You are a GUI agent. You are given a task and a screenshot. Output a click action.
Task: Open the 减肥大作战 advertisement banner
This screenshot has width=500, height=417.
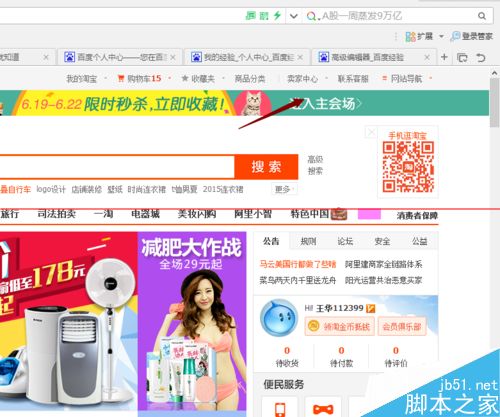(192, 322)
